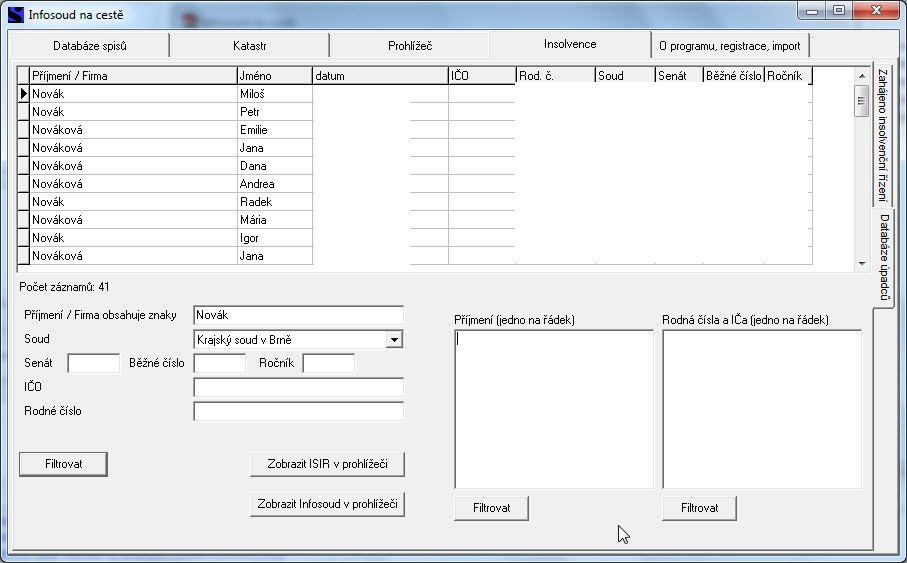Click the table scrollbar up arrow
The height and width of the screenshot is (563, 907).
tap(862, 76)
